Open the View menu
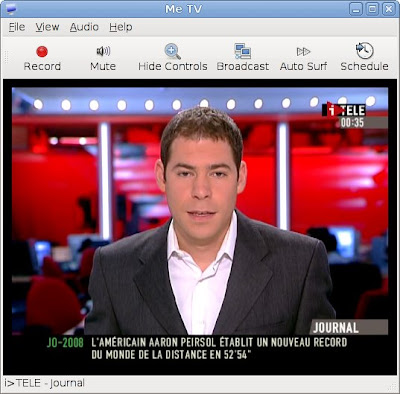The height and width of the screenshot is (394, 400). point(47,27)
